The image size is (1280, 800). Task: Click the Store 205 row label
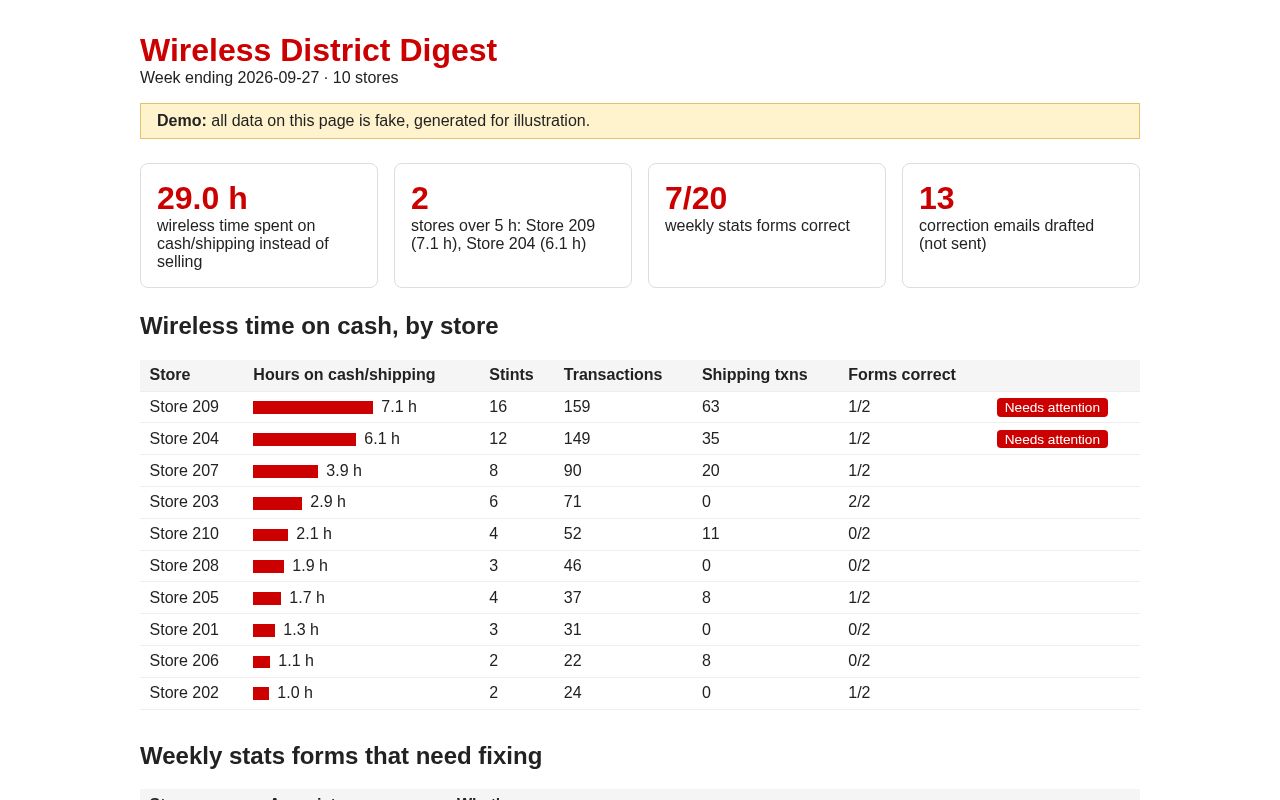point(184,598)
